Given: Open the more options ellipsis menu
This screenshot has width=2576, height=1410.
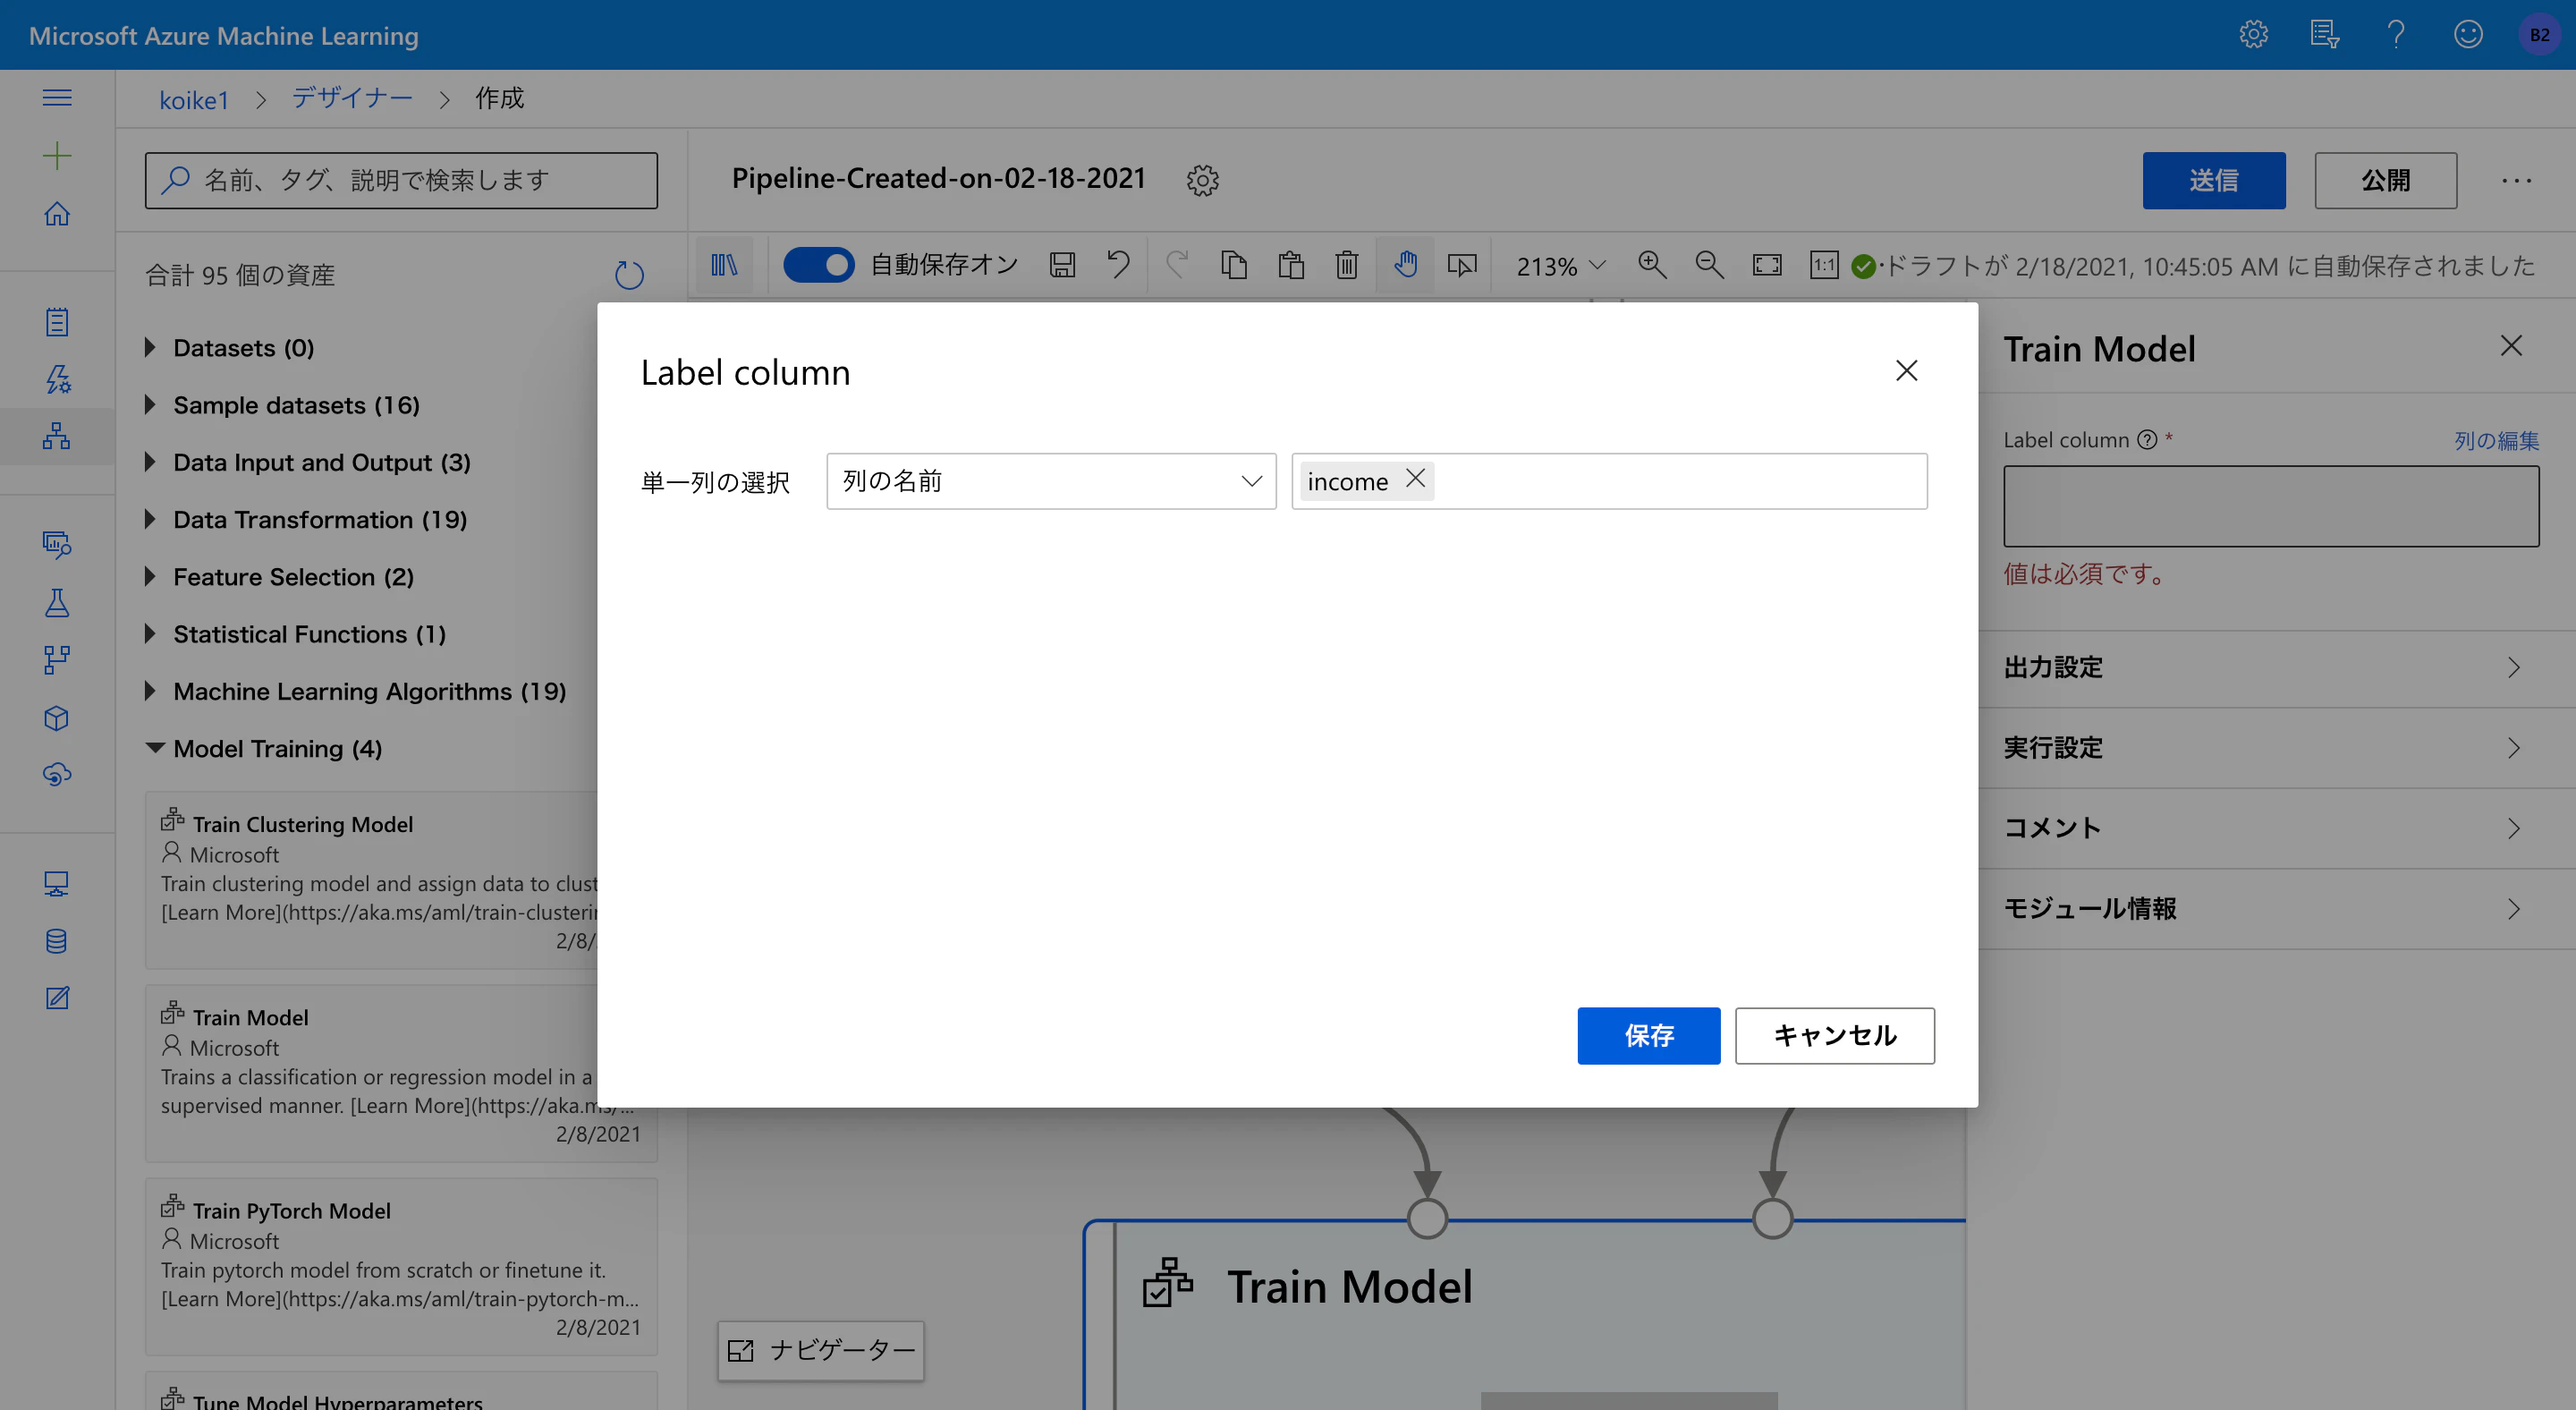Looking at the screenshot, I should coord(2516,181).
